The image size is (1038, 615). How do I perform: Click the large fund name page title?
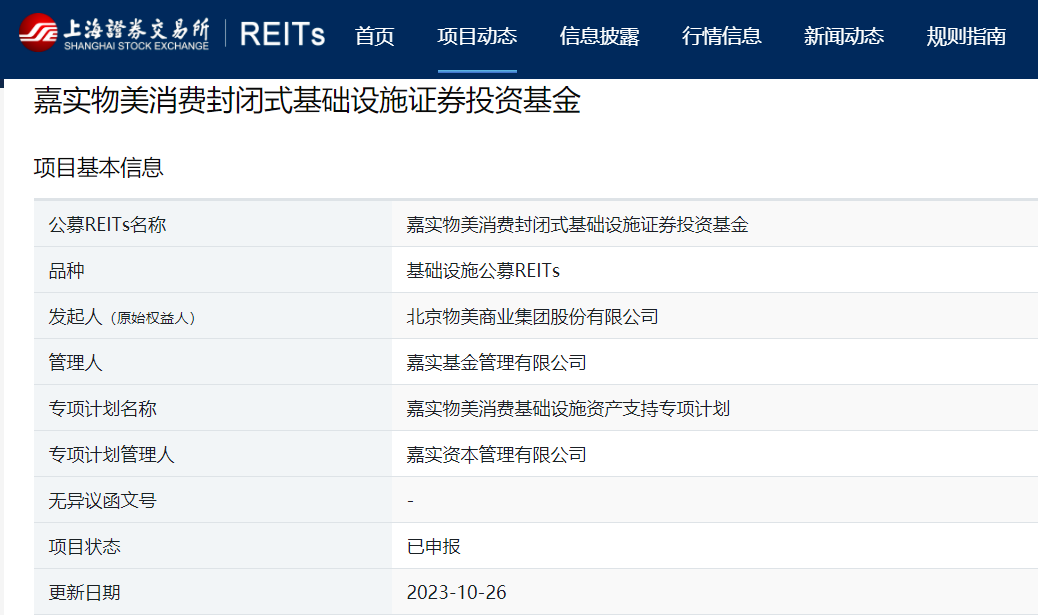(307, 102)
